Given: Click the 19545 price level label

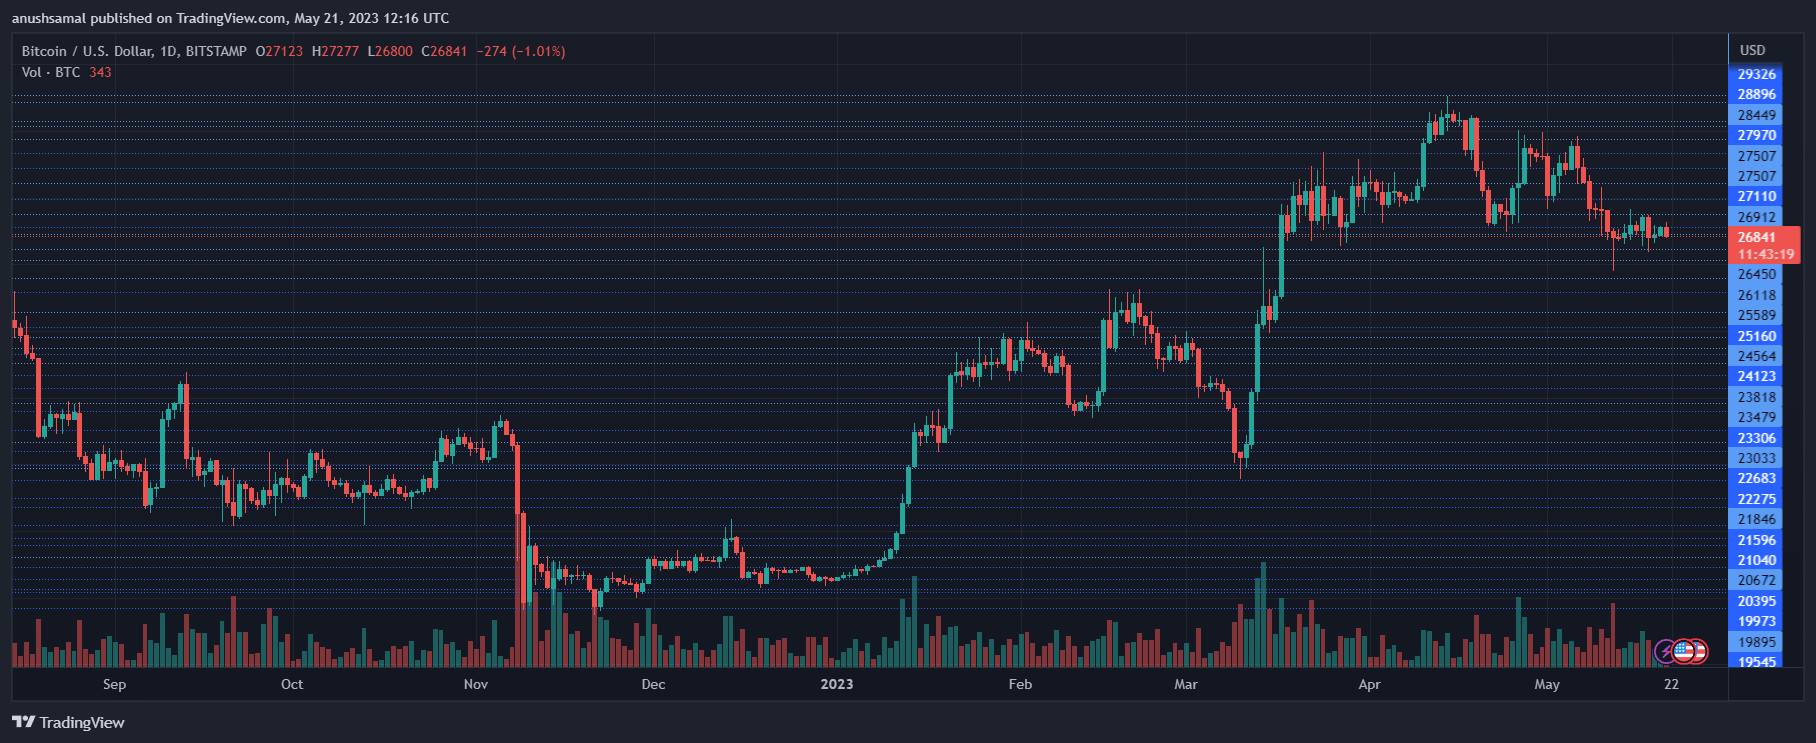Looking at the screenshot, I should pyautogui.click(x=1756, y=662).
